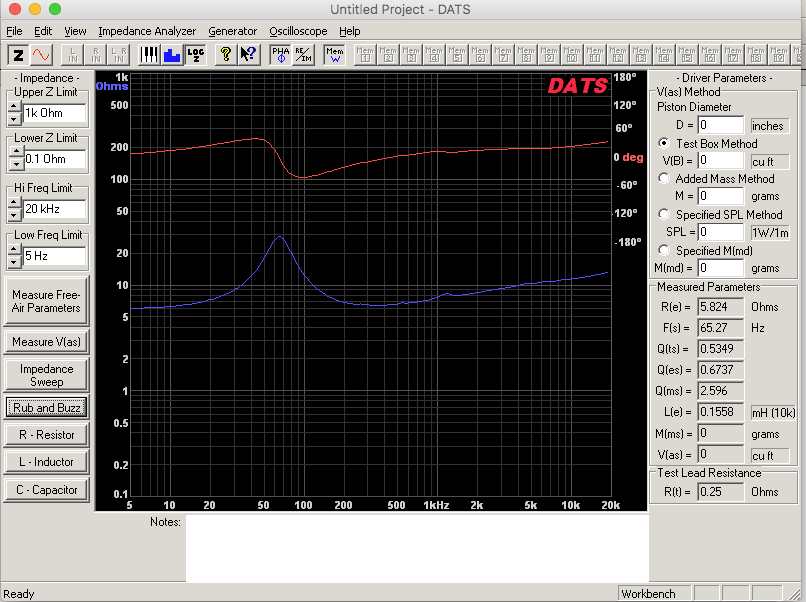Click the Piston Diameter D input field

[x=720, y=125]
